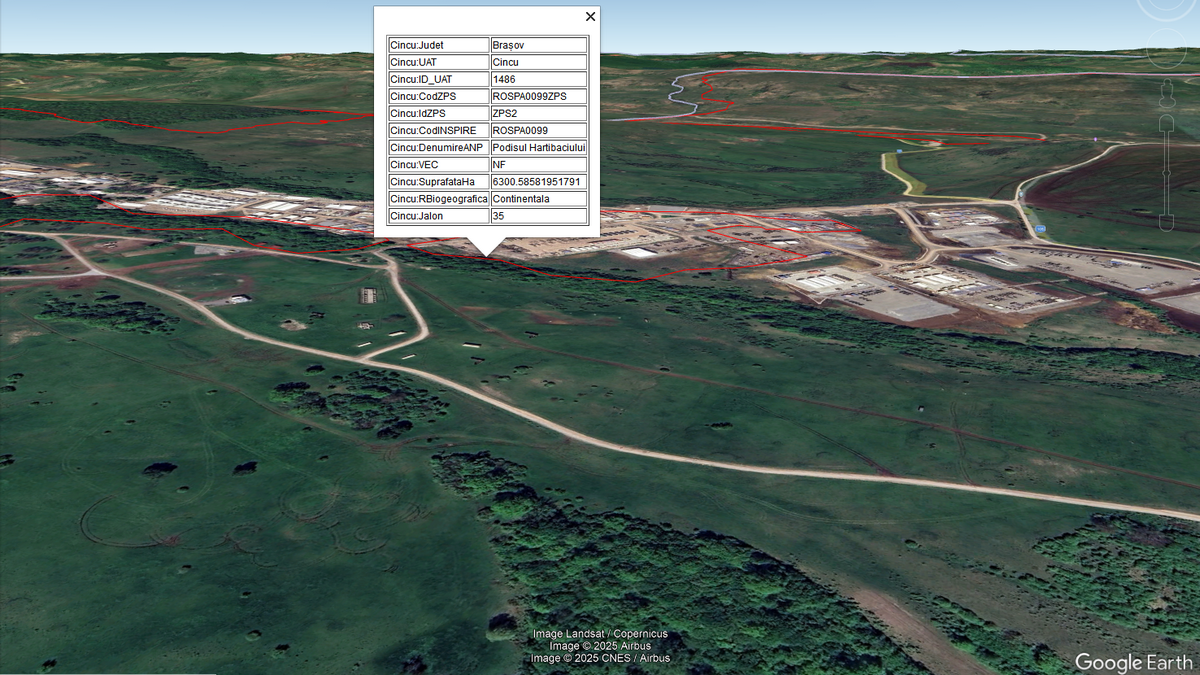Click the Image Landsat / Copernicus attribution
The image size is (1200, 675).
(600, 634)
